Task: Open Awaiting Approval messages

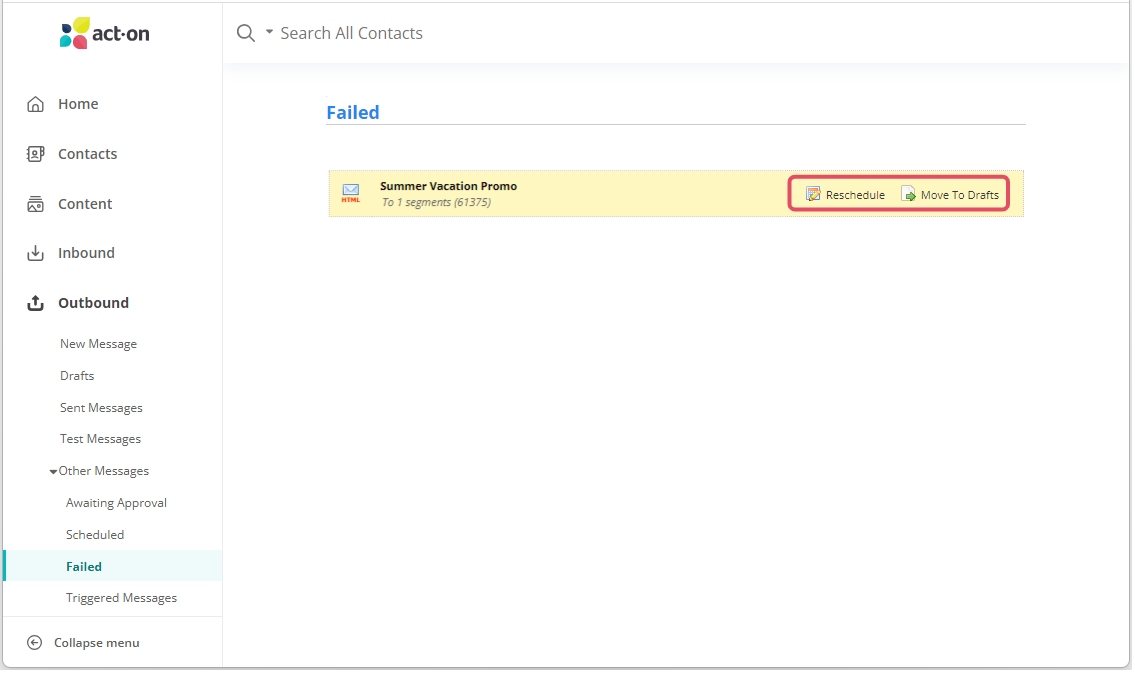Action: (x=117, y=503)
